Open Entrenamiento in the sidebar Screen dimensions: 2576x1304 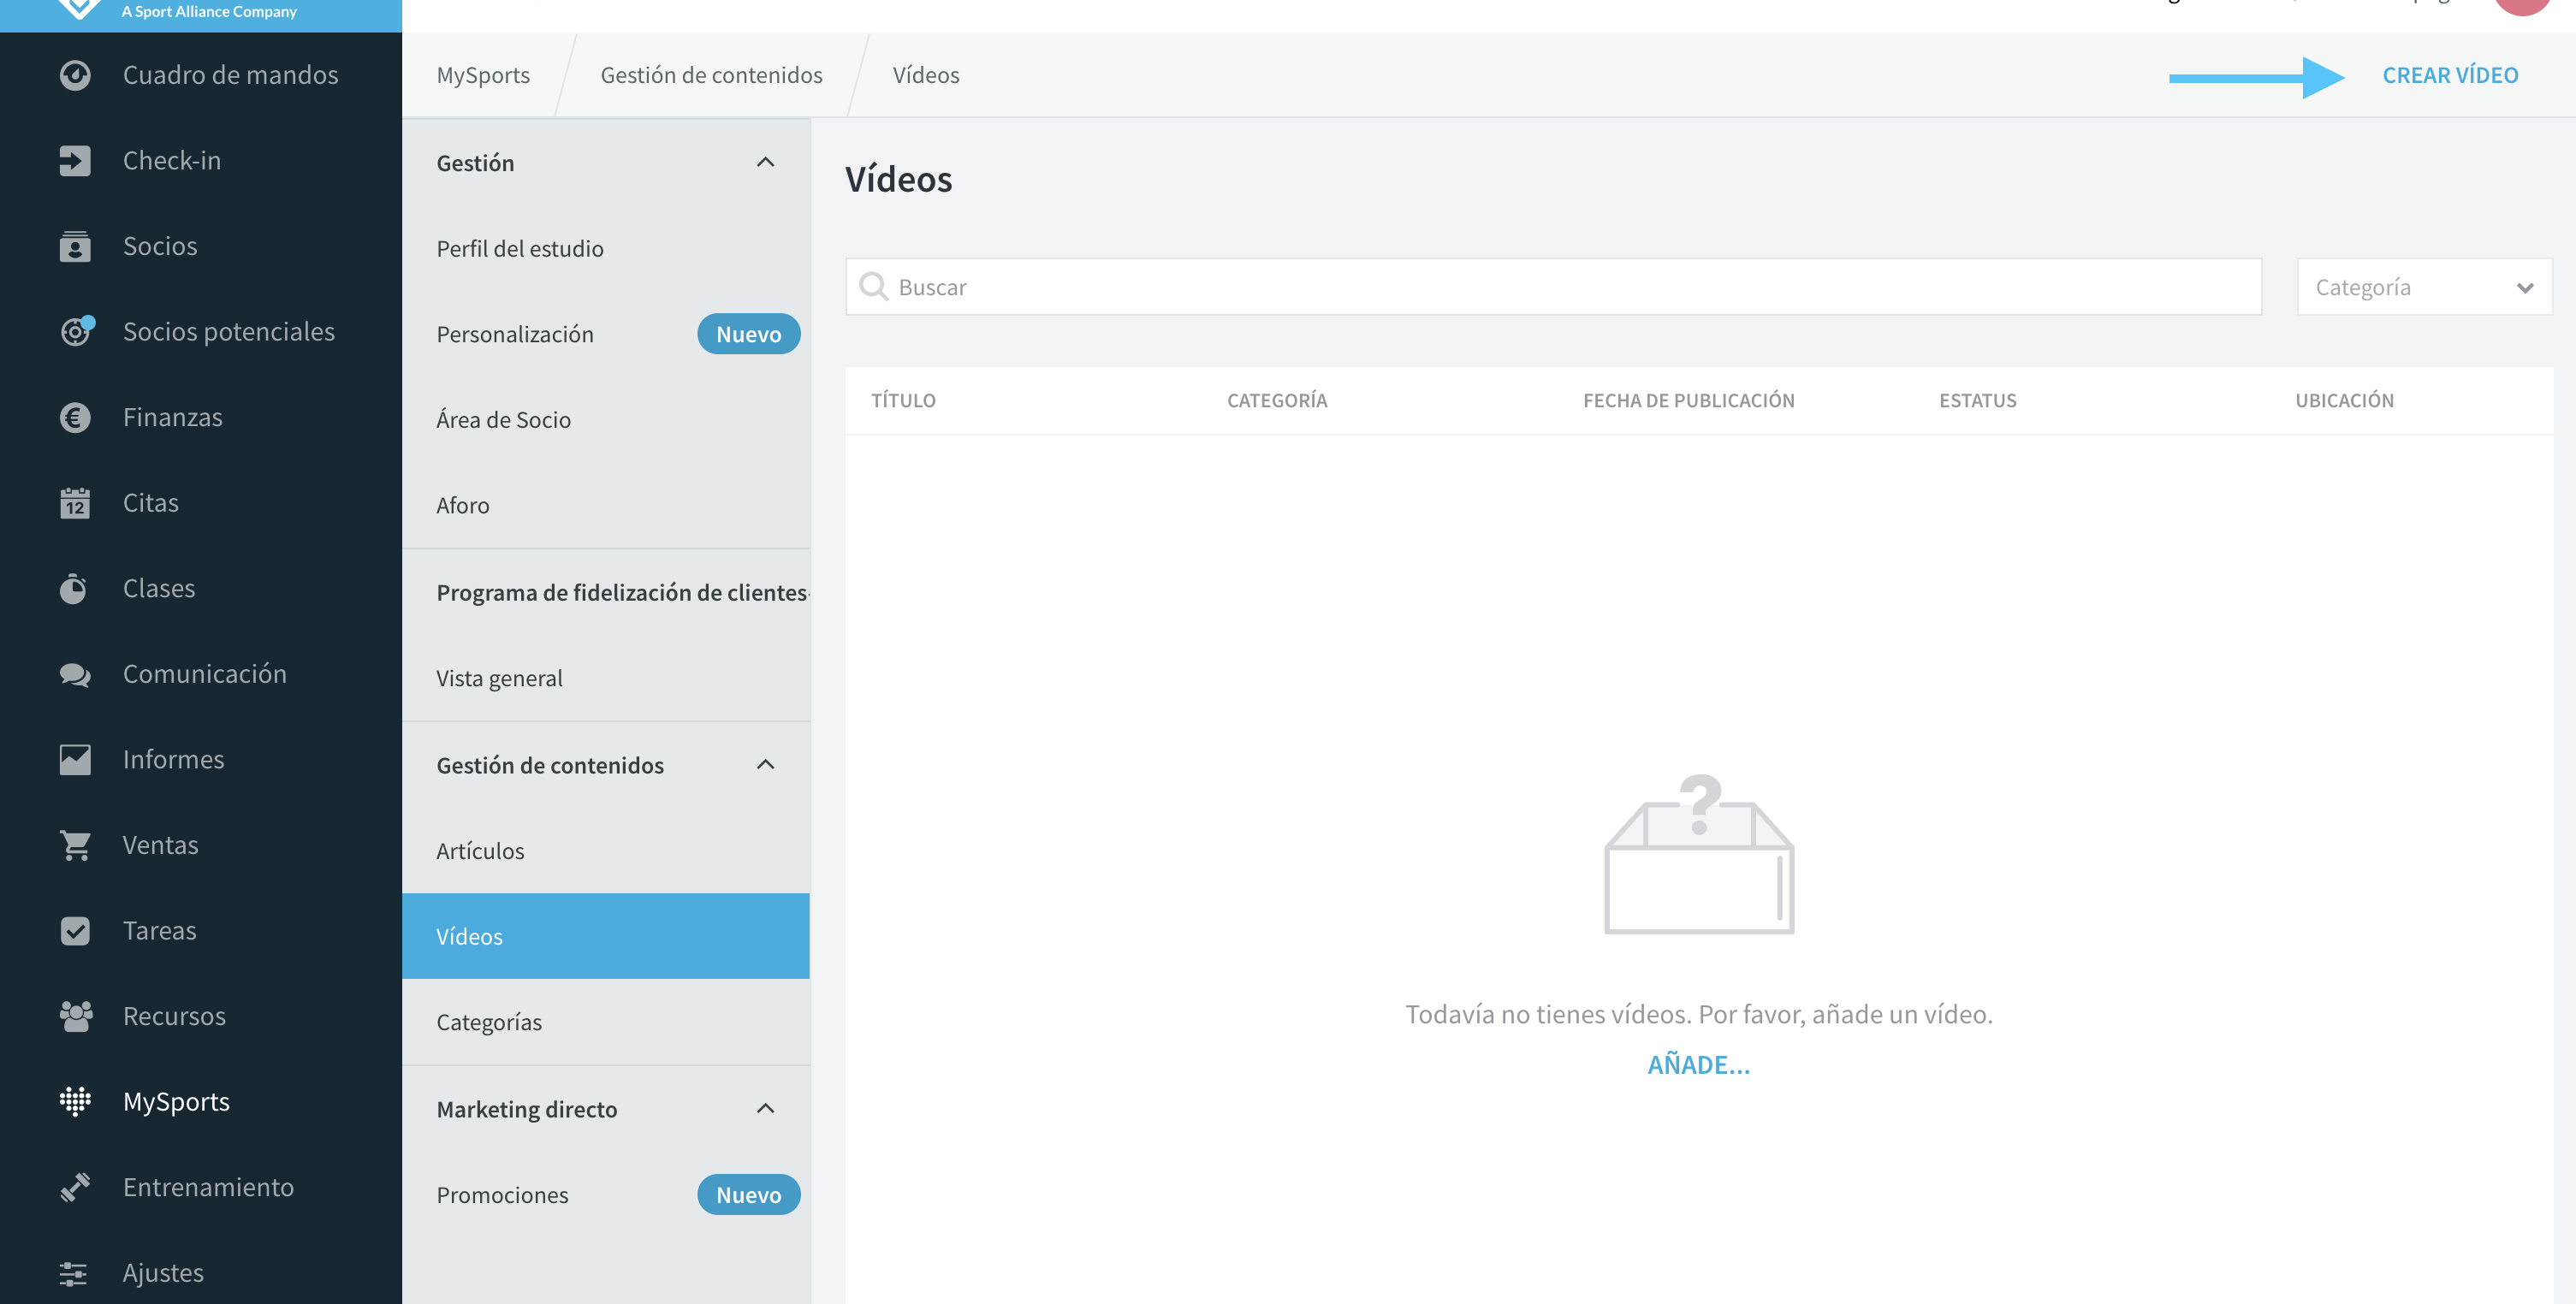(201, 1187)
